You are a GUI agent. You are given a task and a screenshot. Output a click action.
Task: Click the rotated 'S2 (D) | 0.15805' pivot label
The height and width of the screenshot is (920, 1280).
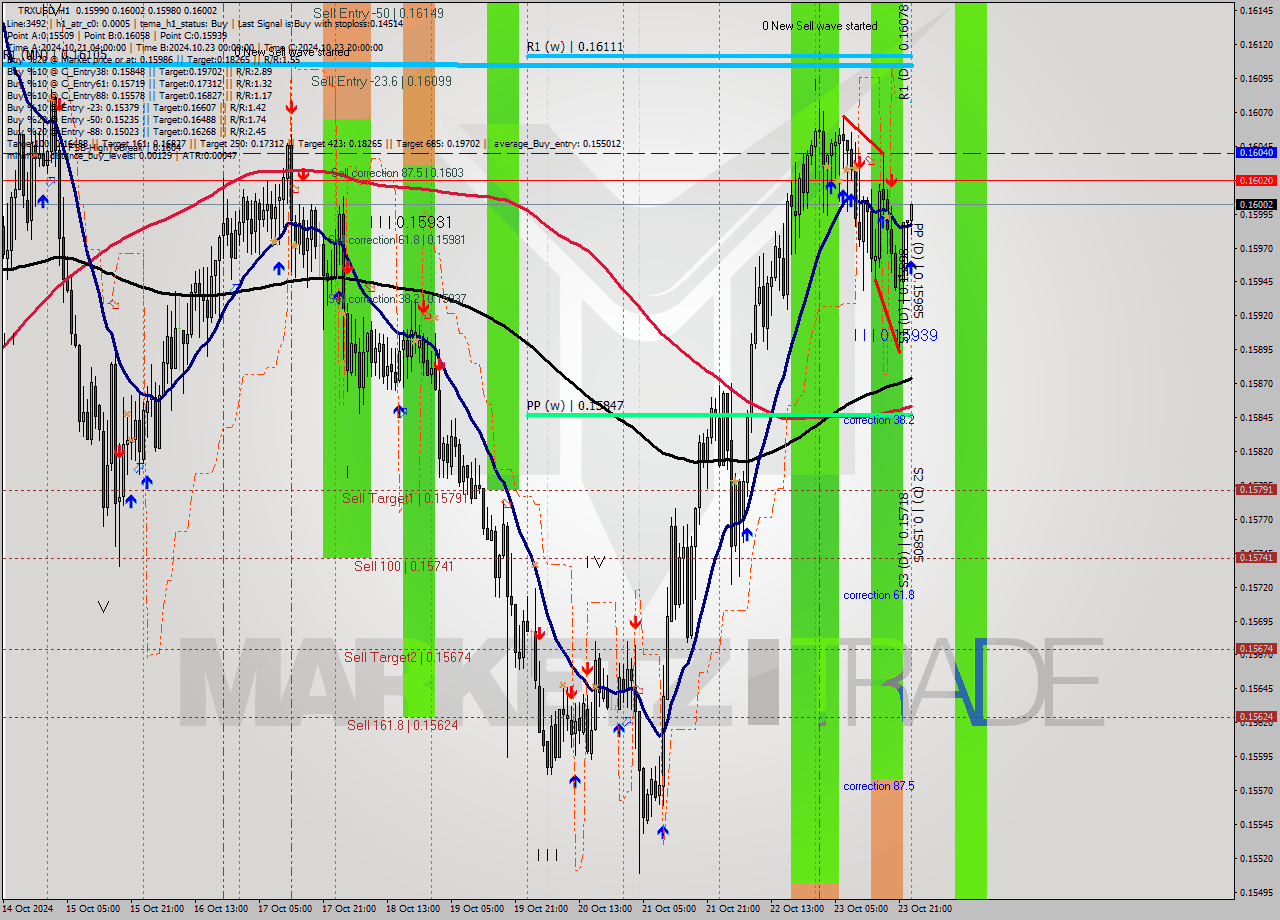point(917,514)
